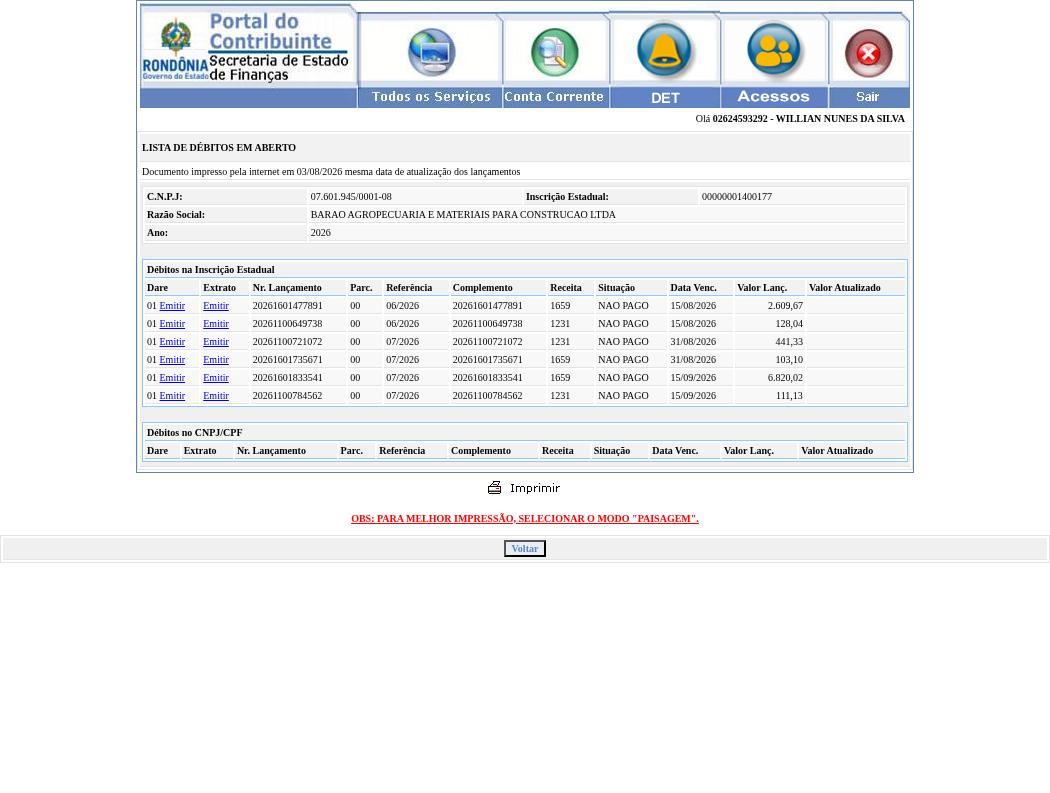Click the red Sair exit icon

point(869,53)
